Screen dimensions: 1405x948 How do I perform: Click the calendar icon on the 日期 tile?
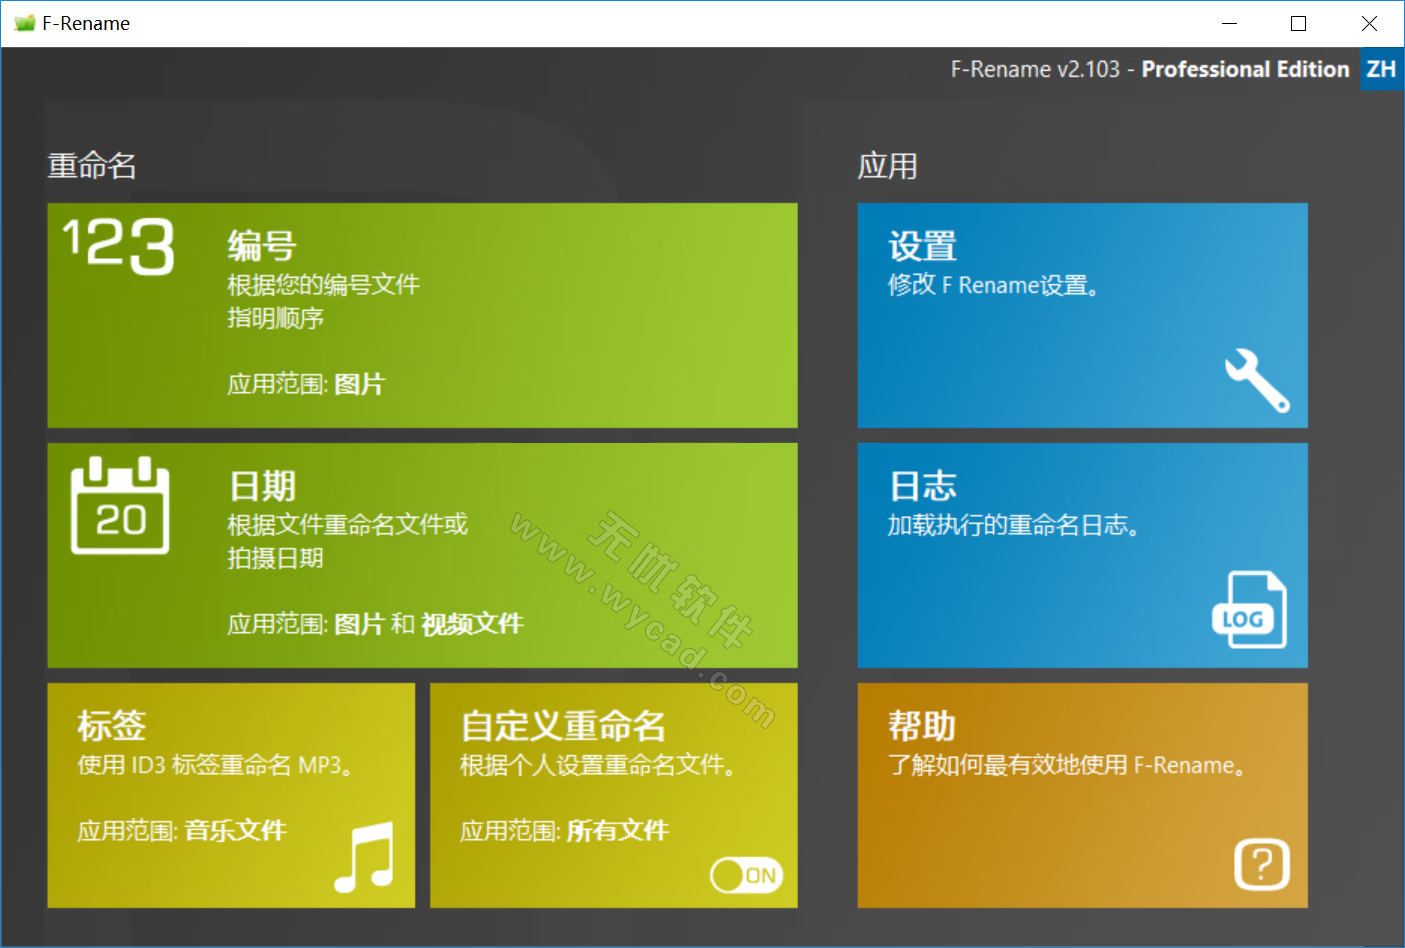click(120, 507)
